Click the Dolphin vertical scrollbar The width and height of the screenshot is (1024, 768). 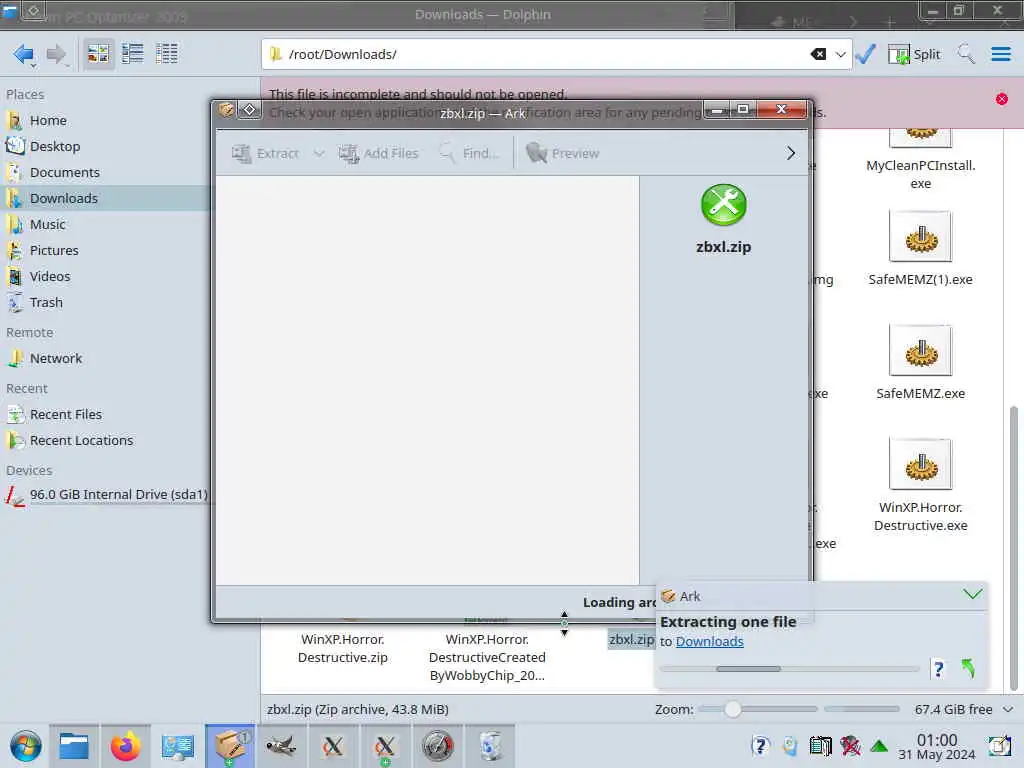point(1013,548)
